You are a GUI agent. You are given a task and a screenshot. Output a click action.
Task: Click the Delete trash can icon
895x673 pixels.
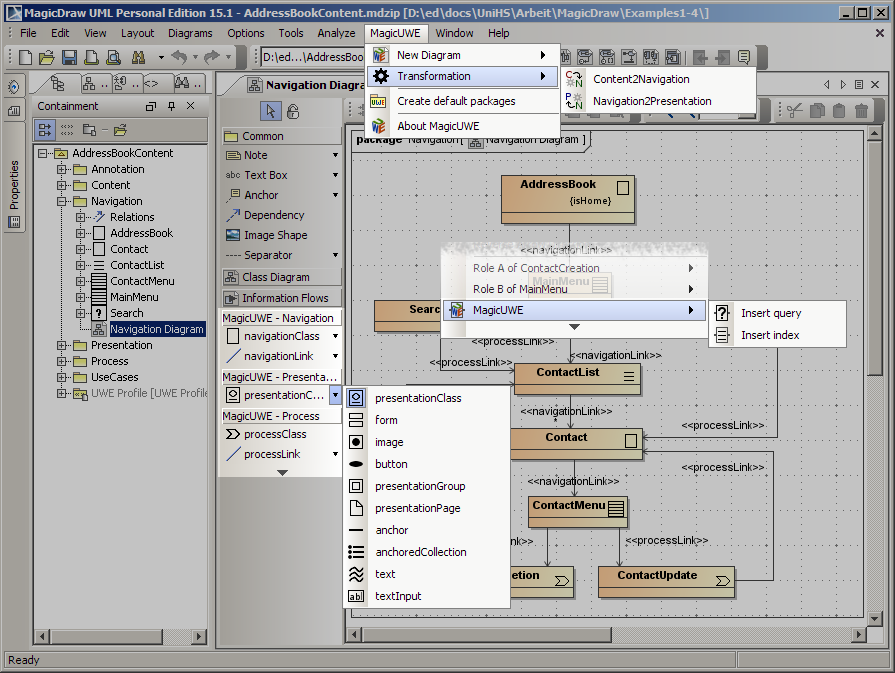[x=861, y=110]
